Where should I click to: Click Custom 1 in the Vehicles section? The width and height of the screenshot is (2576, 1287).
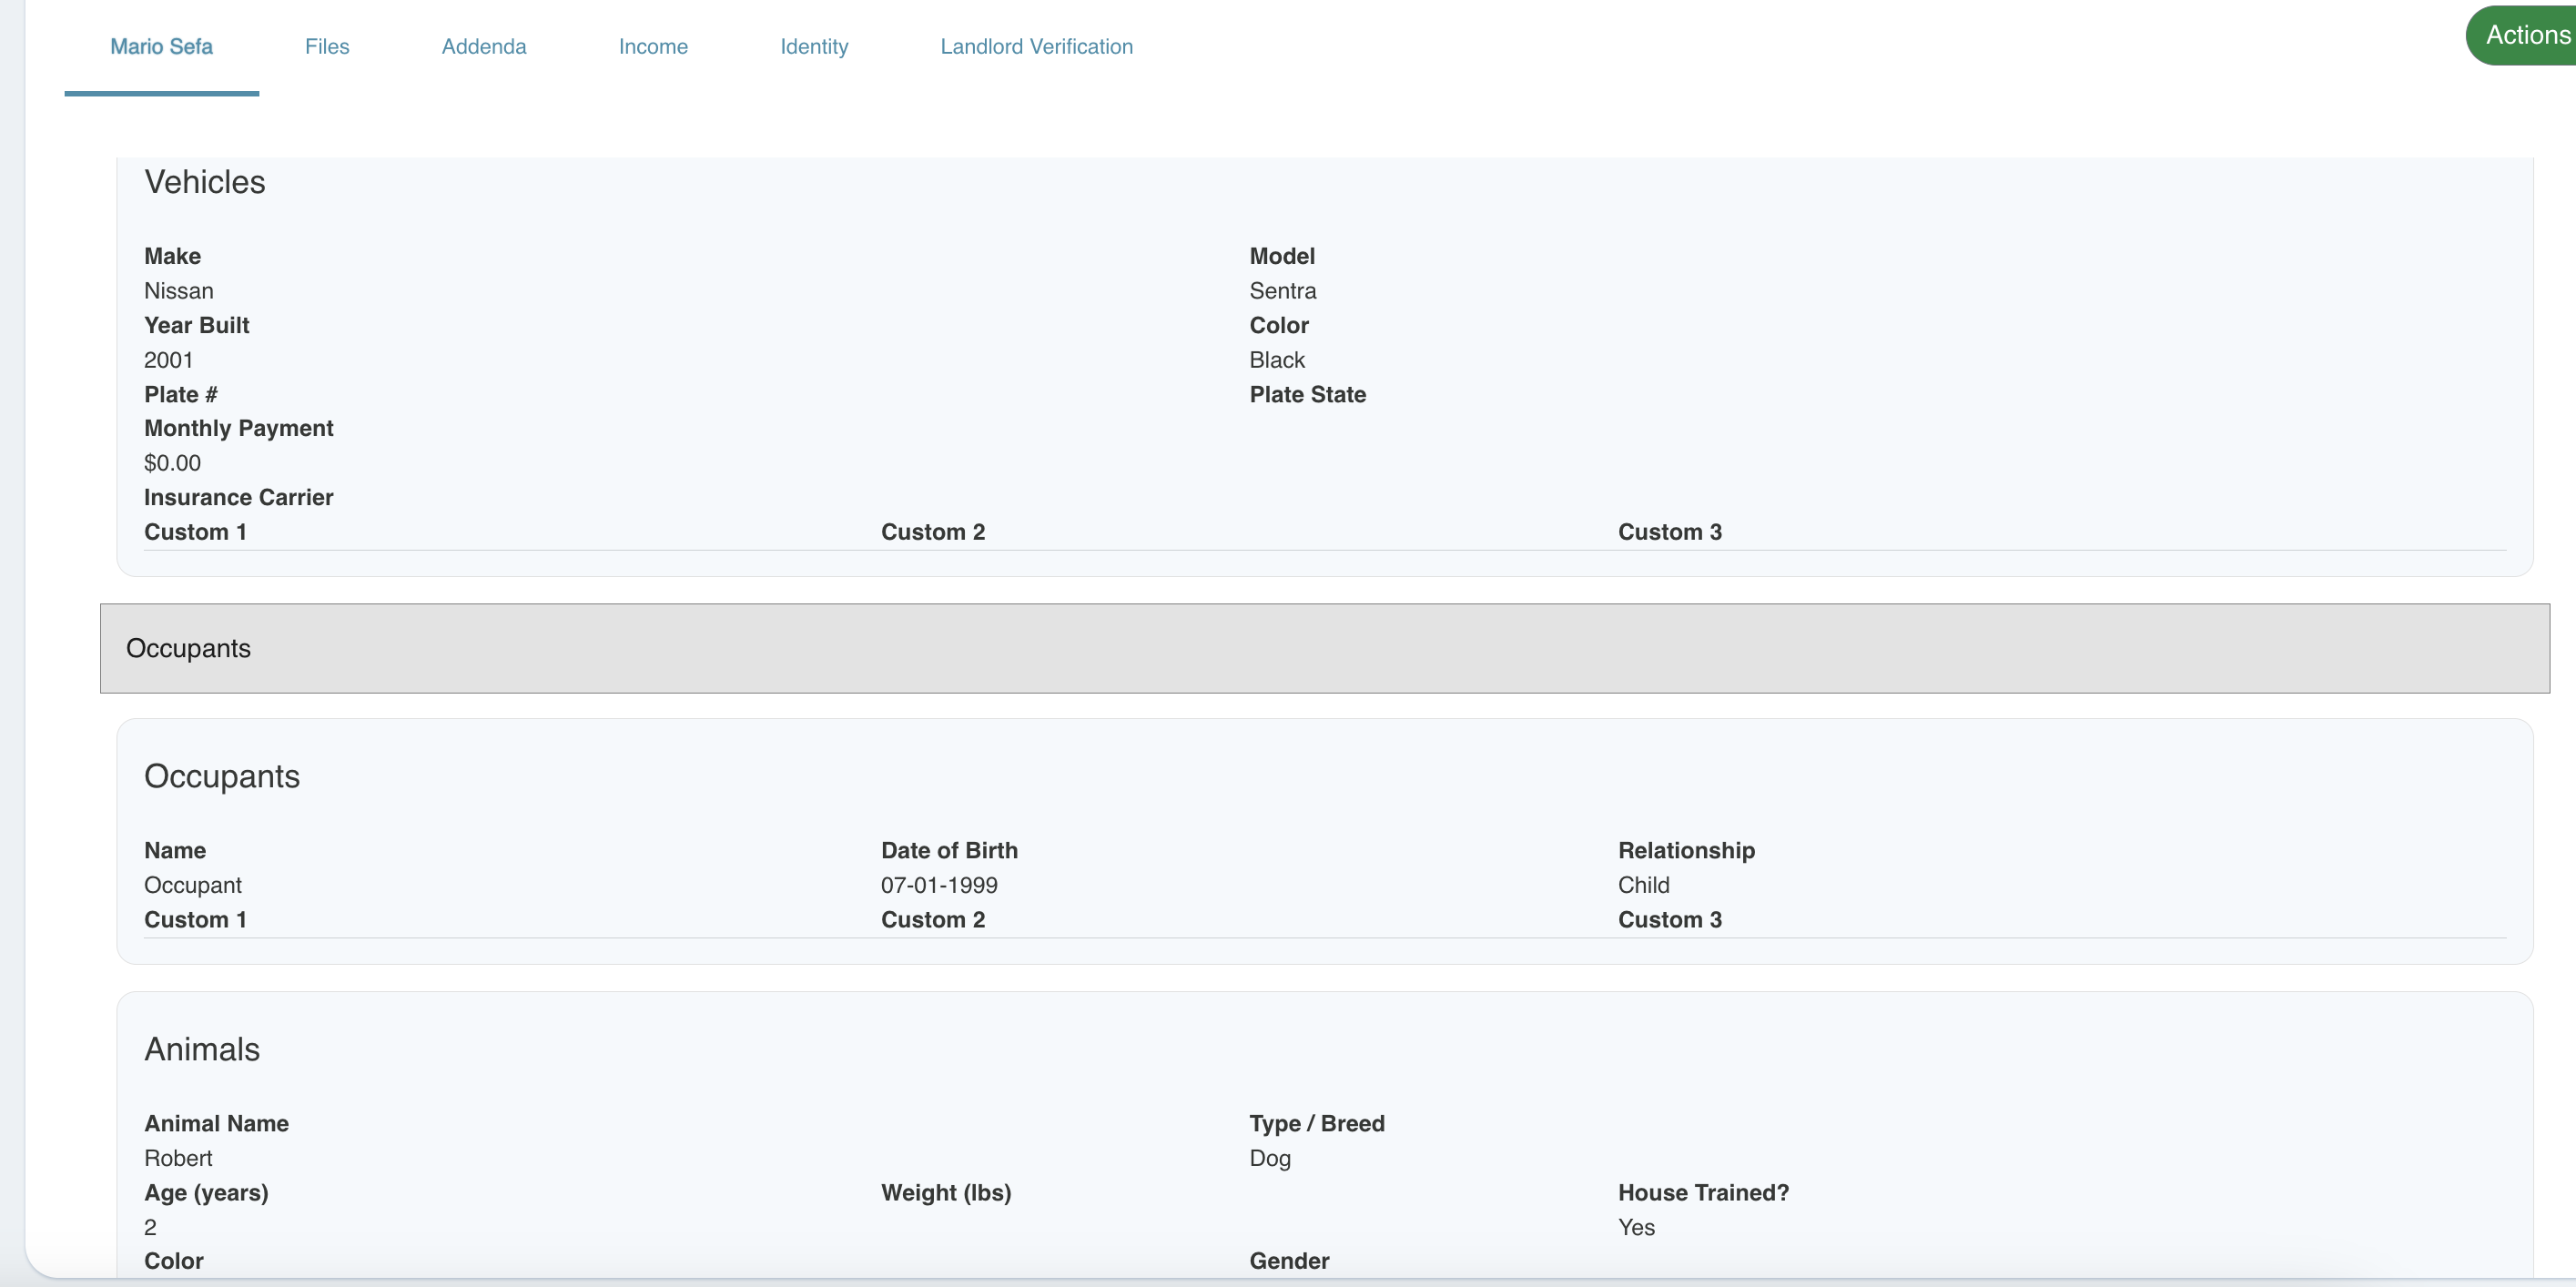[195, 532]
